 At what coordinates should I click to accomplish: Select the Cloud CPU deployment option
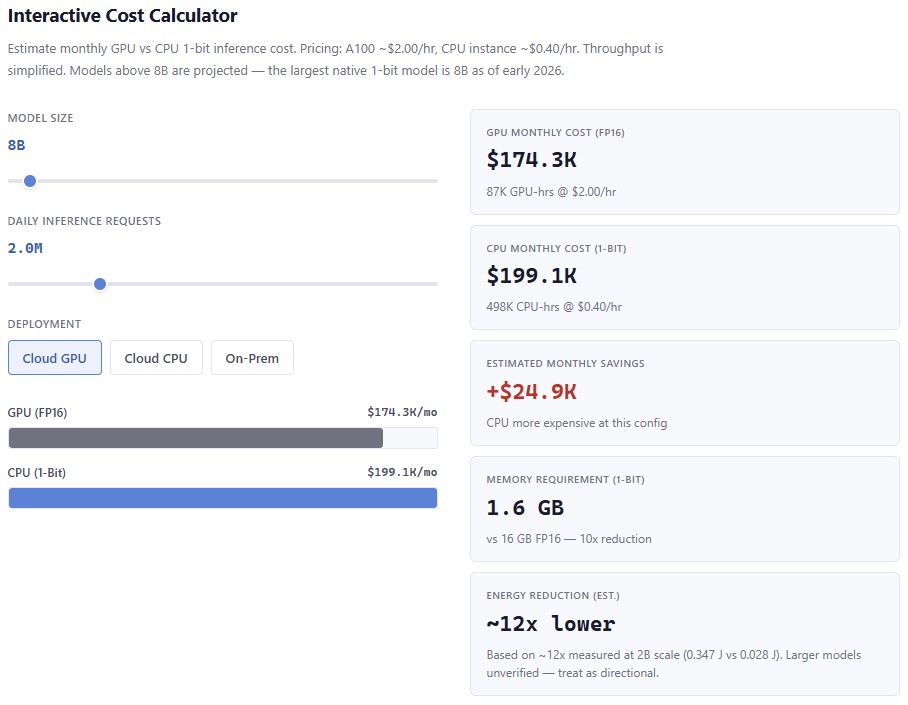(x=155, y=357)
